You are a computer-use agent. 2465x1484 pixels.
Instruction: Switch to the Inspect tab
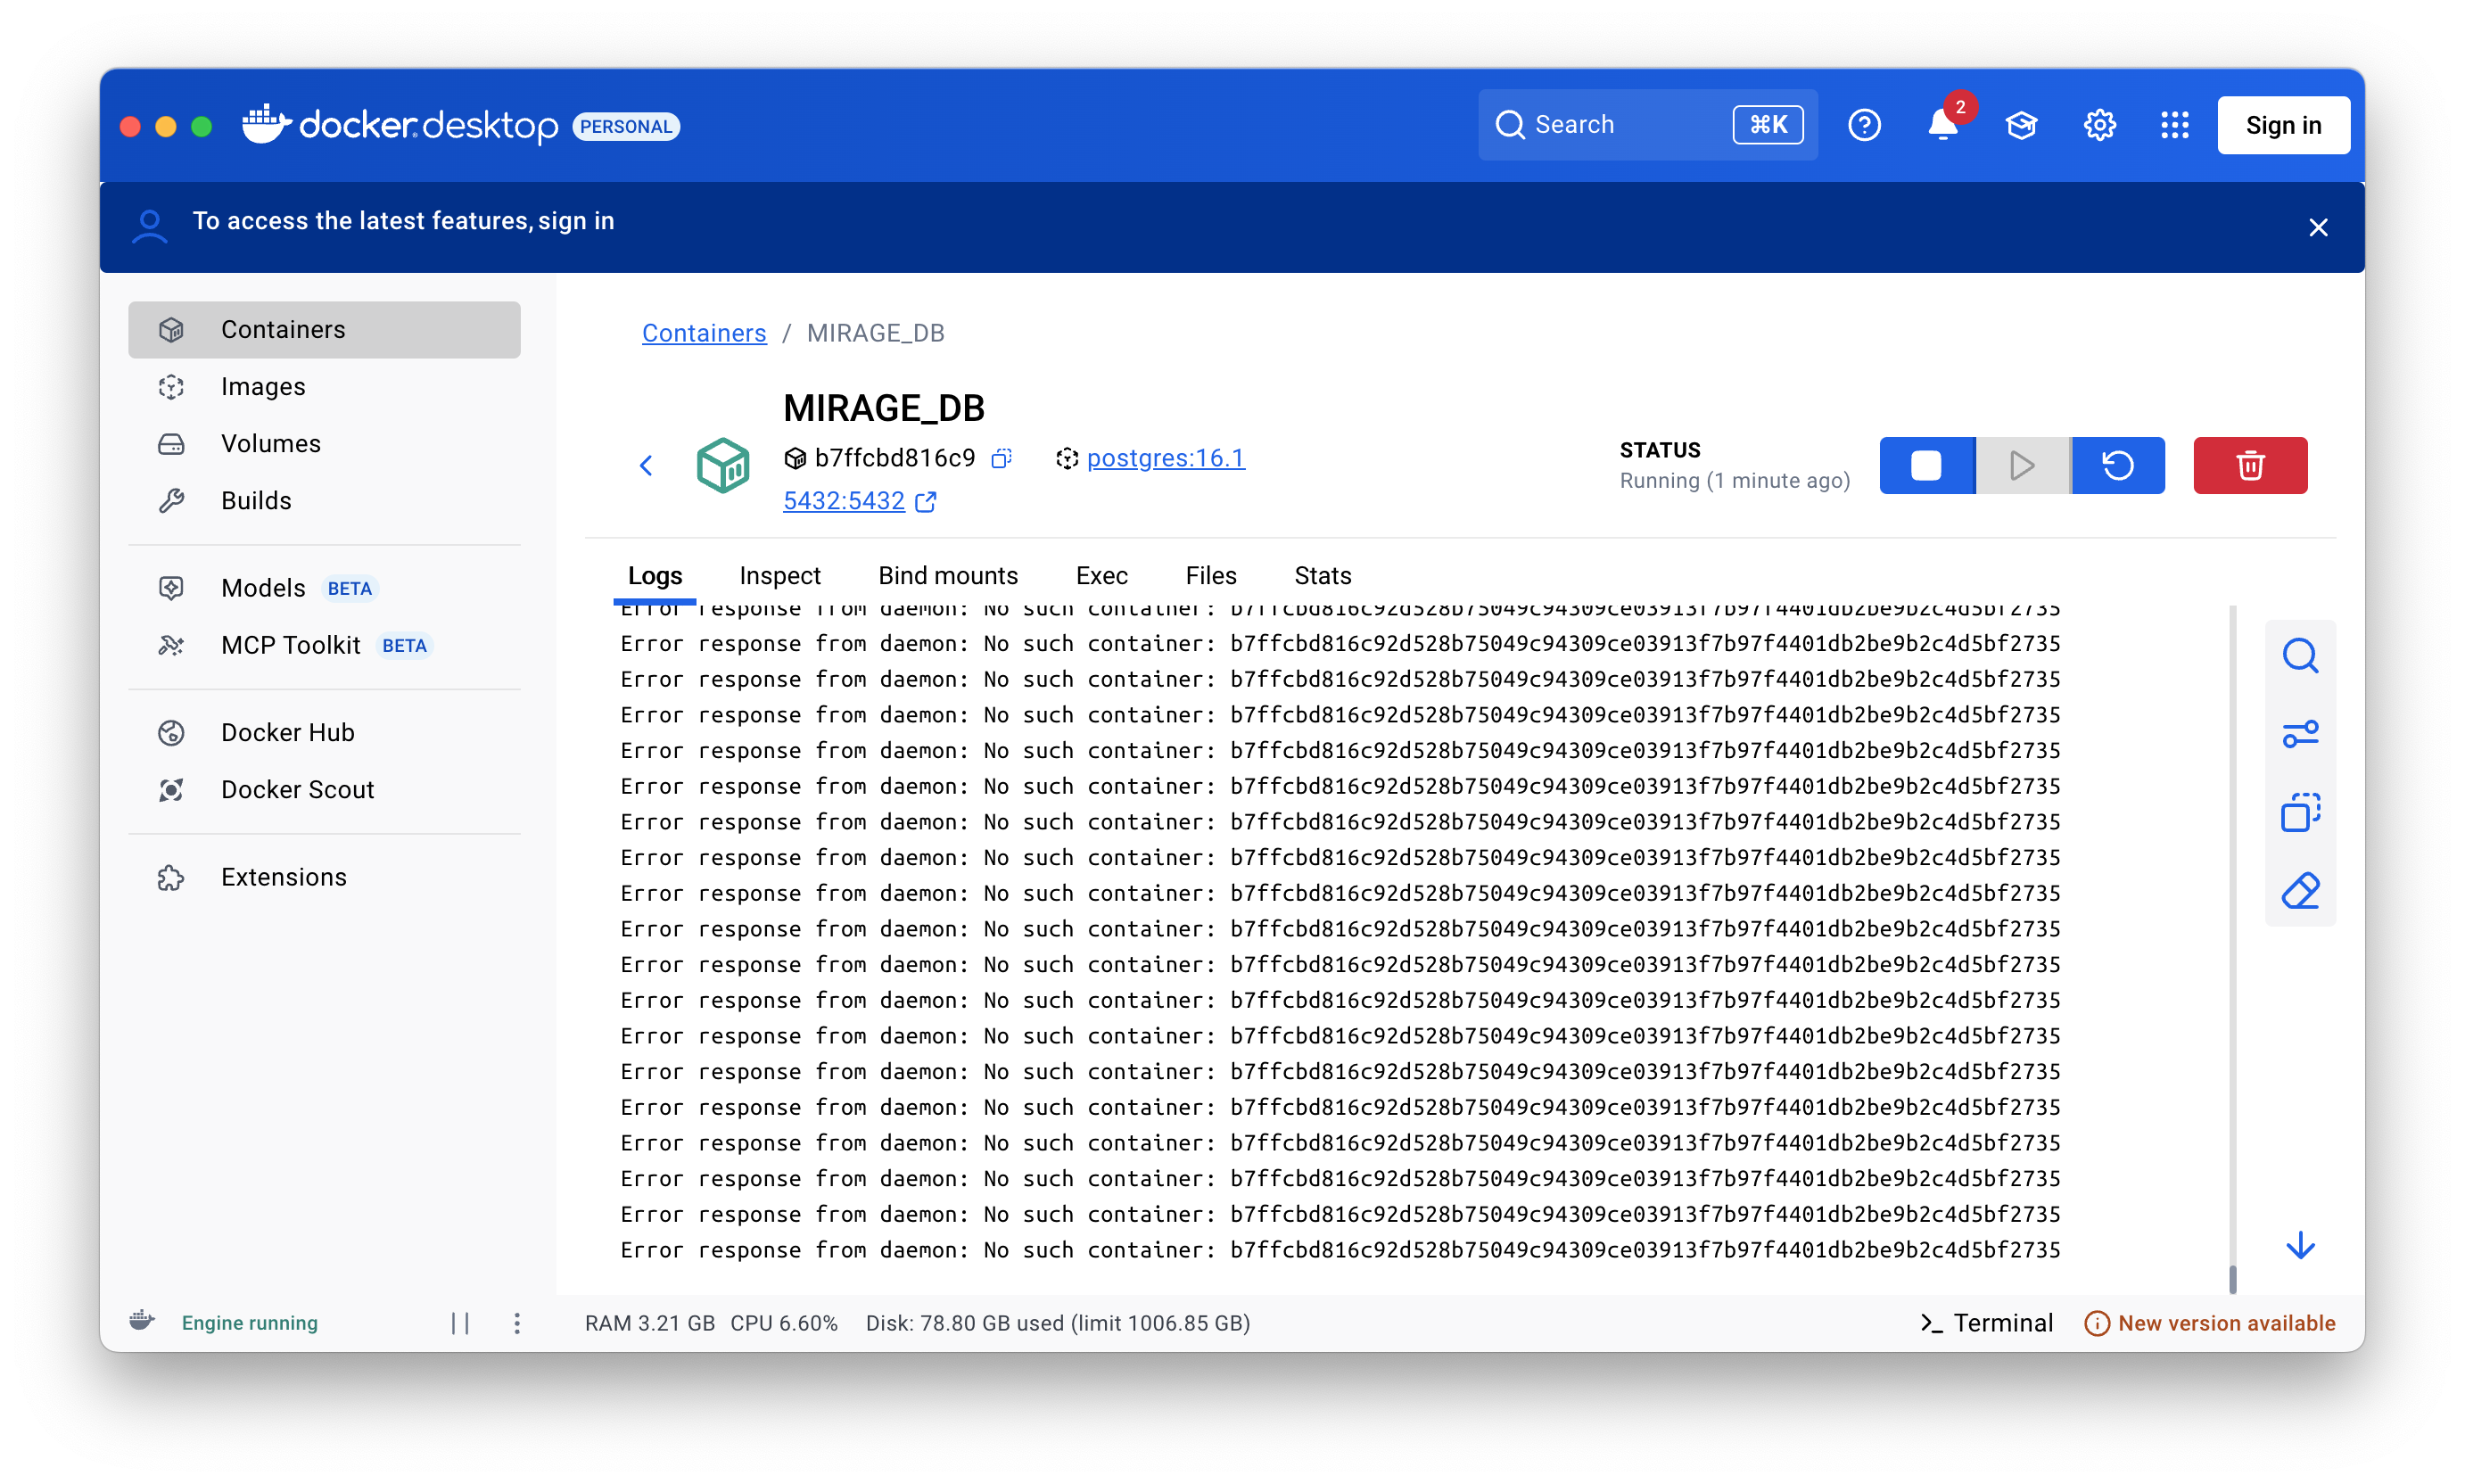(779, 575)
